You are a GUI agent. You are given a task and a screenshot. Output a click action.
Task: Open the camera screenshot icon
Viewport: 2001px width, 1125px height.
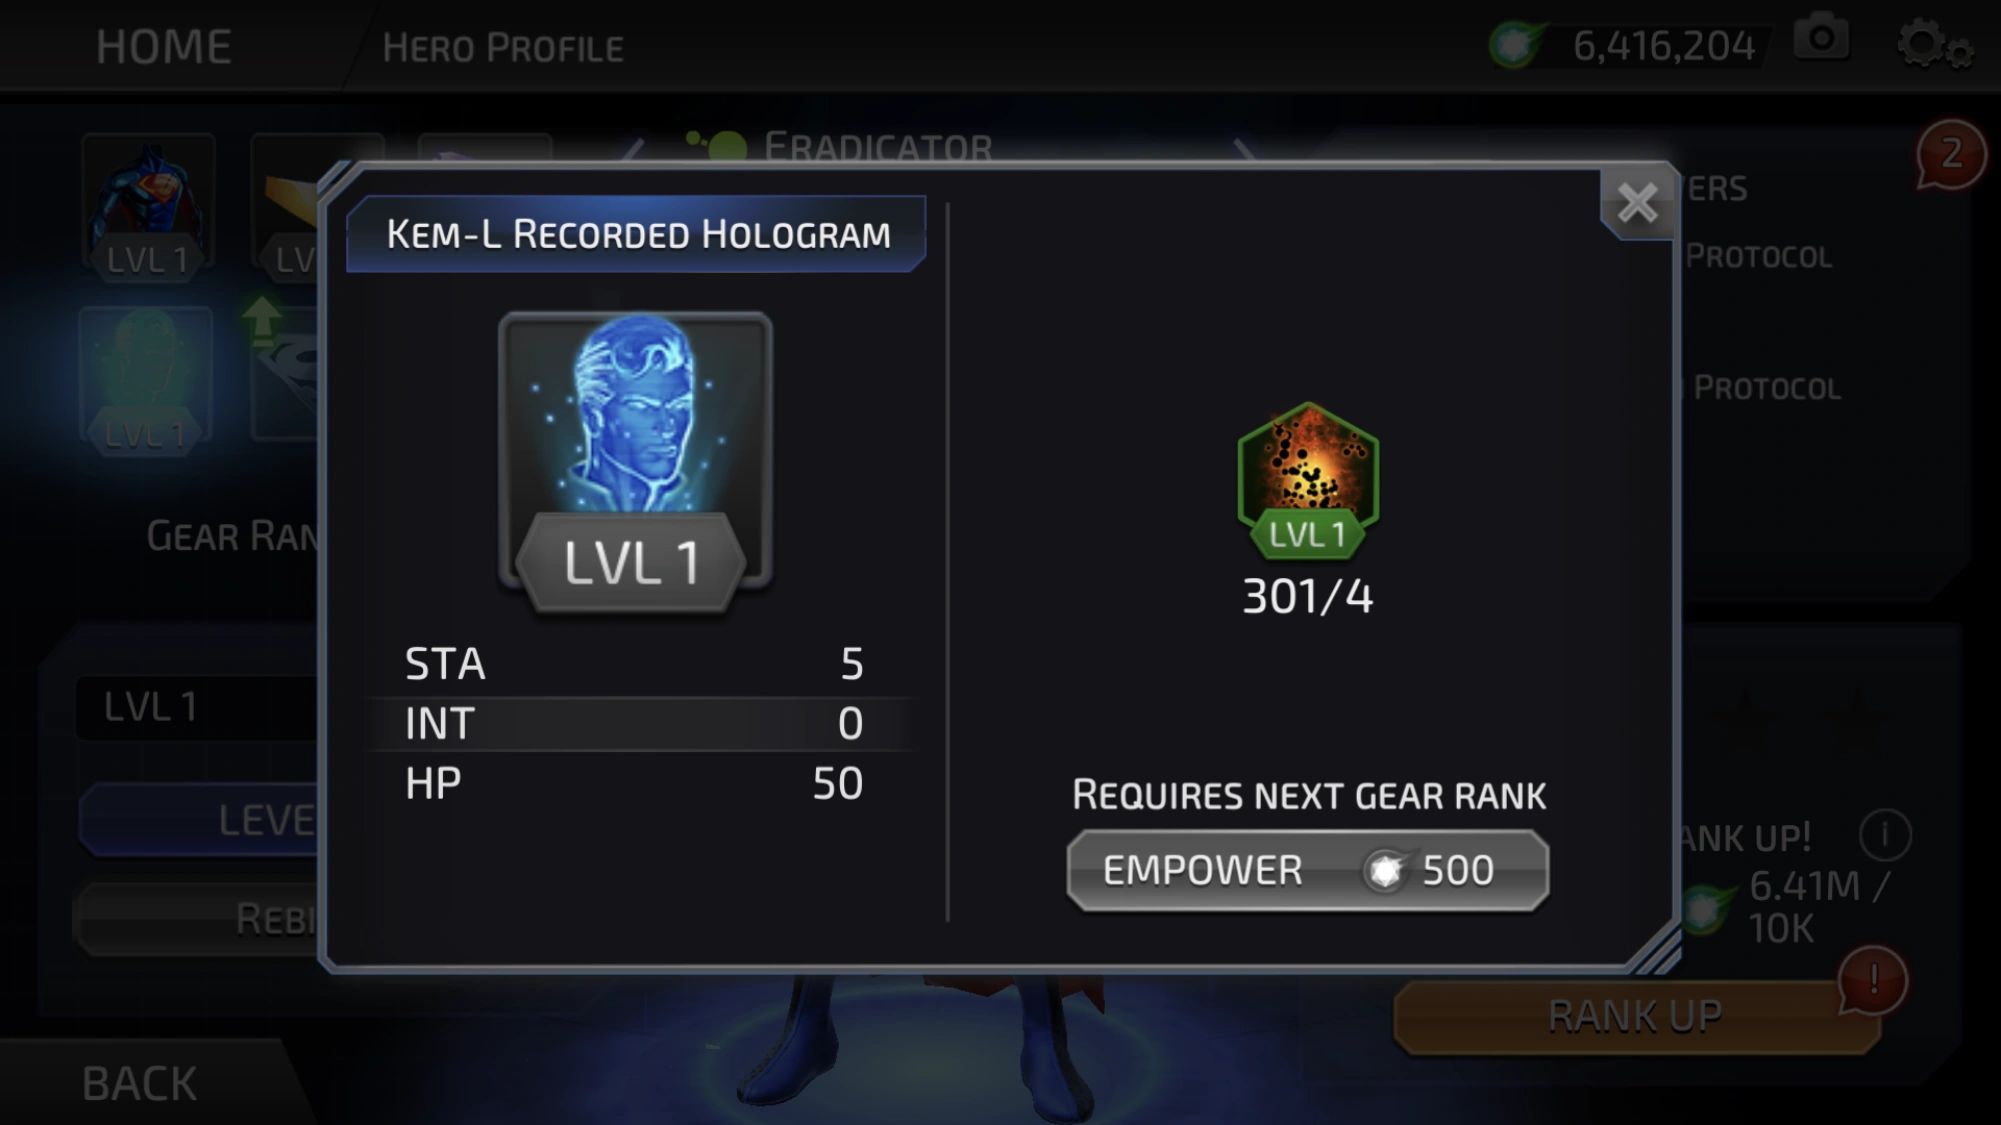coord(1821,40)
